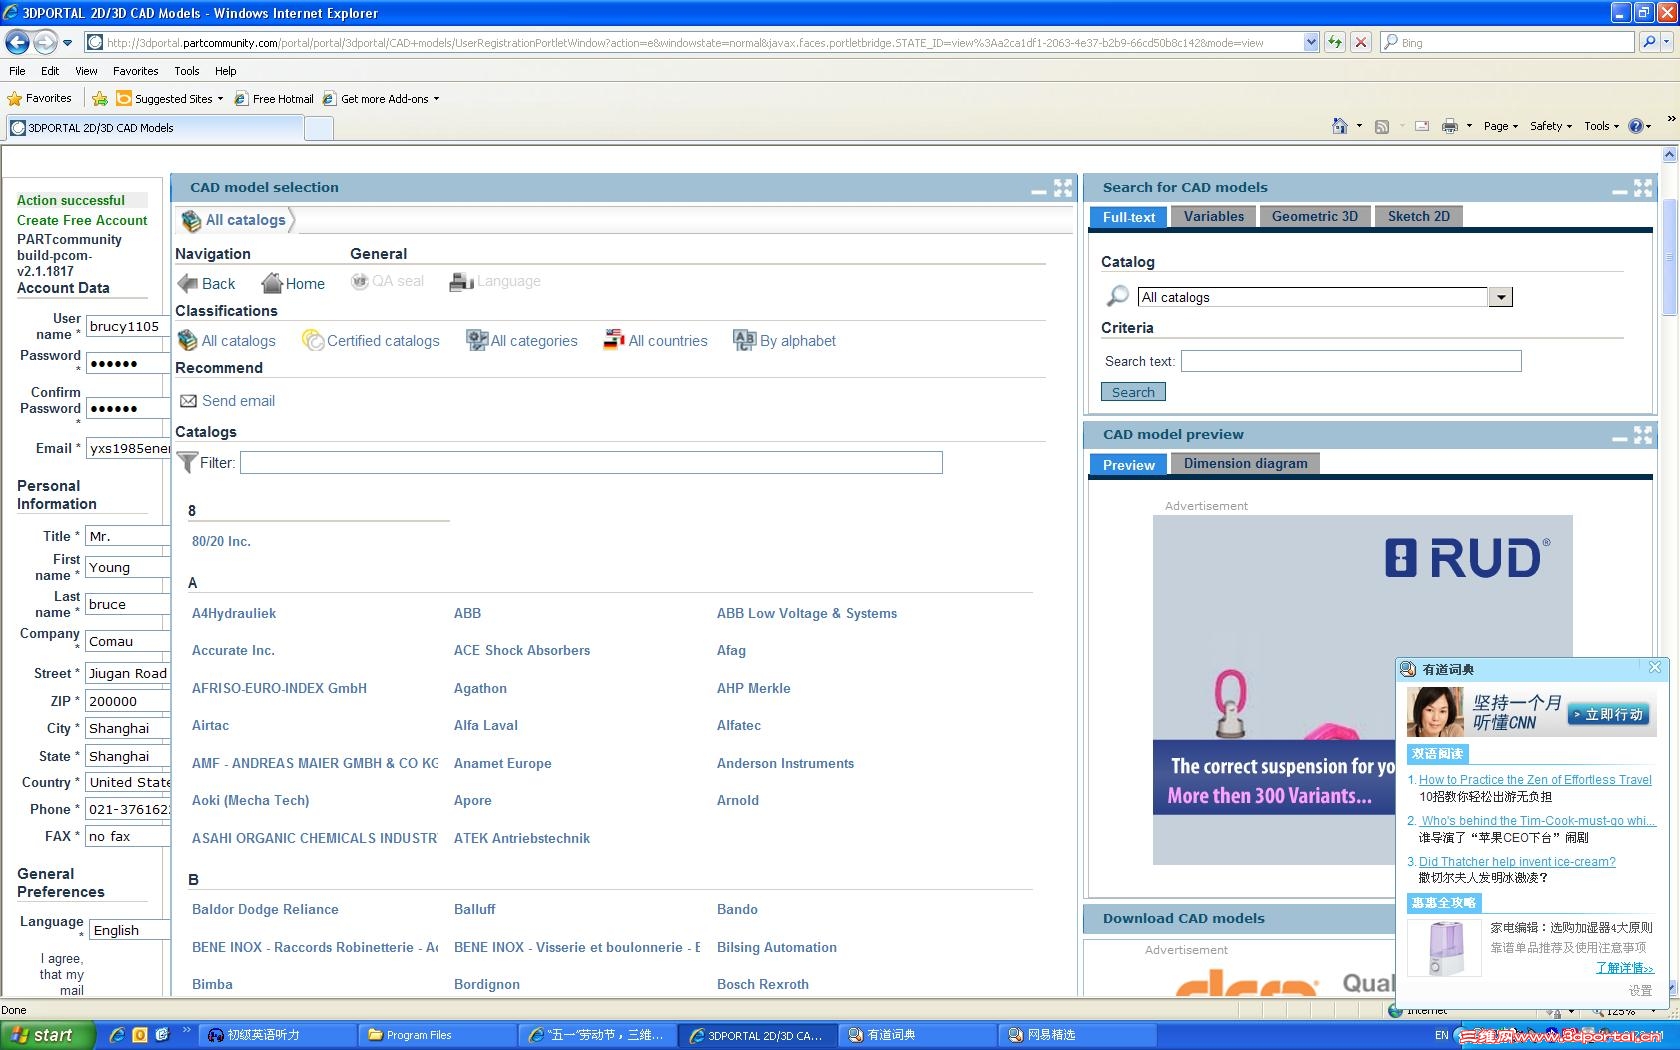Open the search provider dropdown arrow

point(1668,42)
